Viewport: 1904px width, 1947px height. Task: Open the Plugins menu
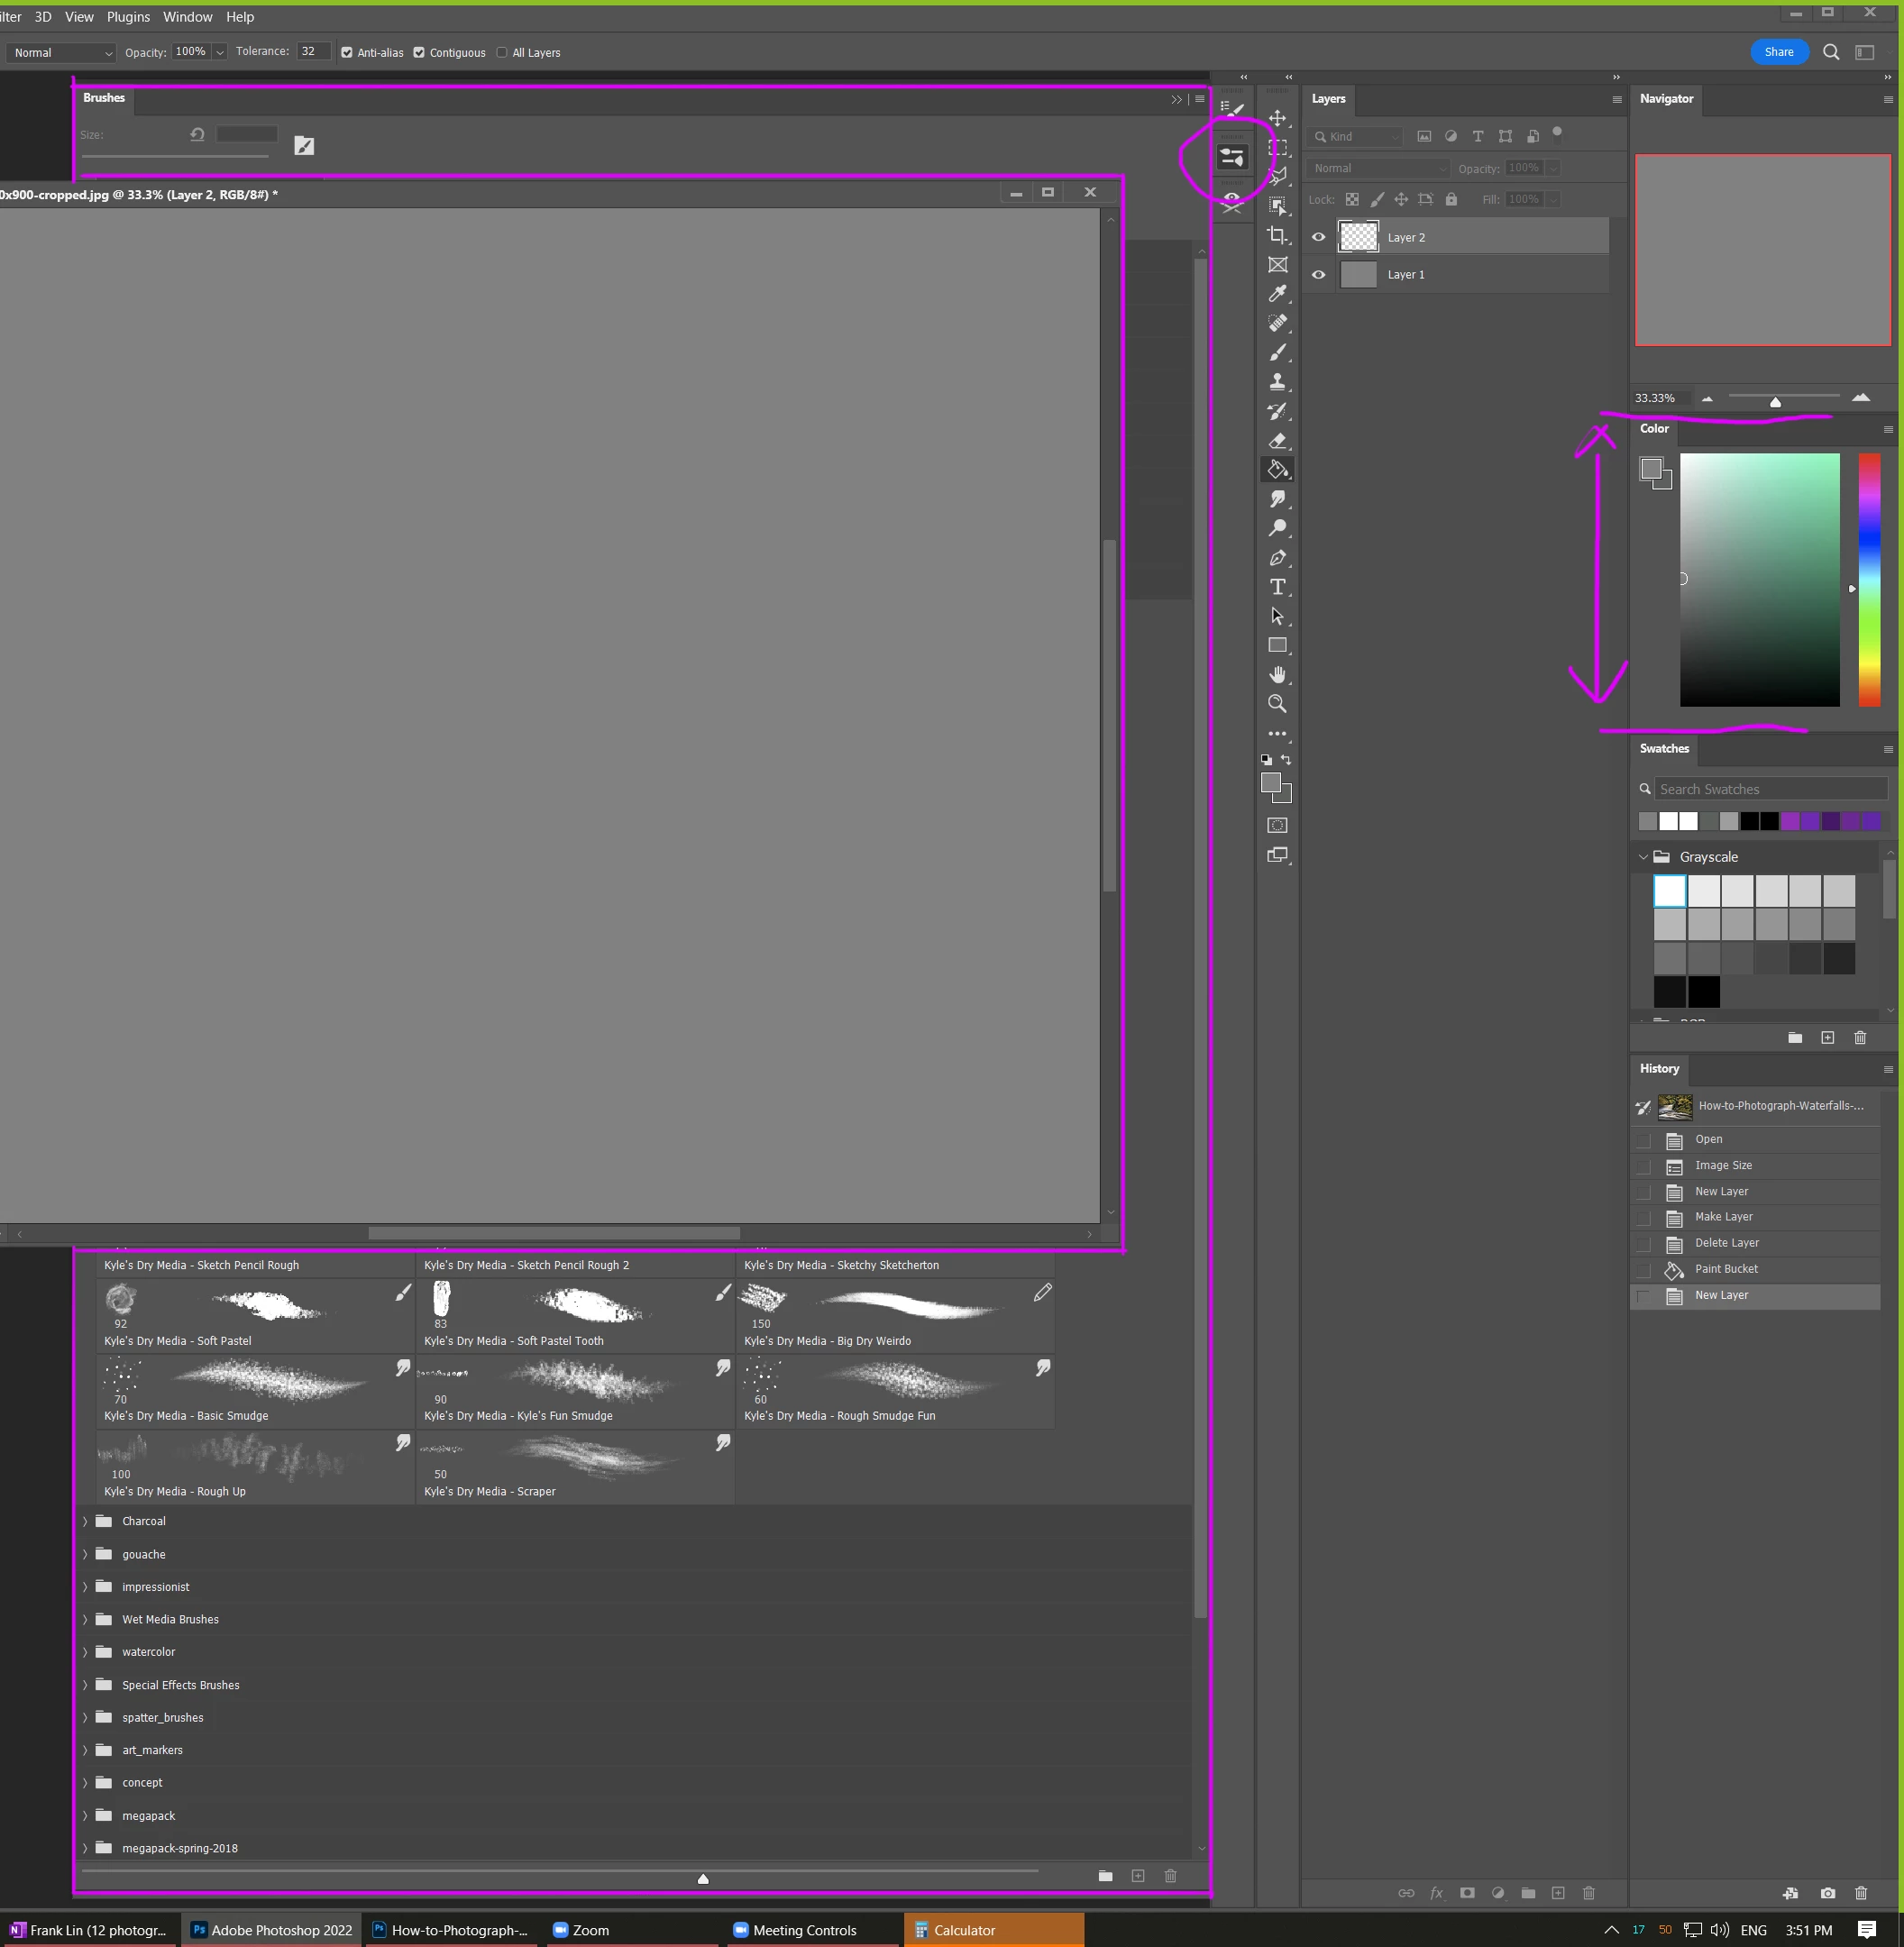128,17
